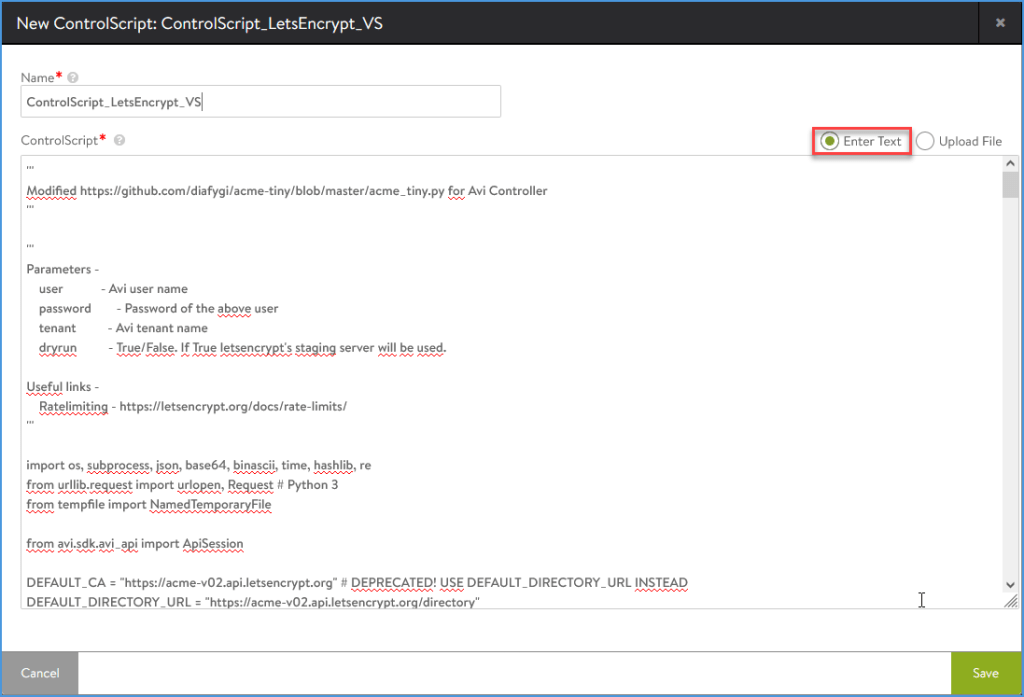Click the 'import os, subprocess, json' line
1024x697 pixels.
[199, 465]
